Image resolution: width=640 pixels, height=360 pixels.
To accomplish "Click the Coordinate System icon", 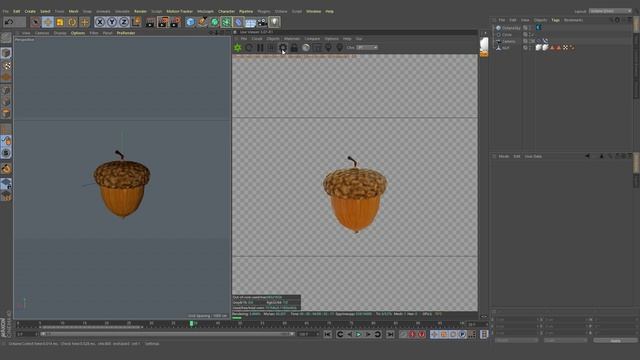I will pos(136,22).
